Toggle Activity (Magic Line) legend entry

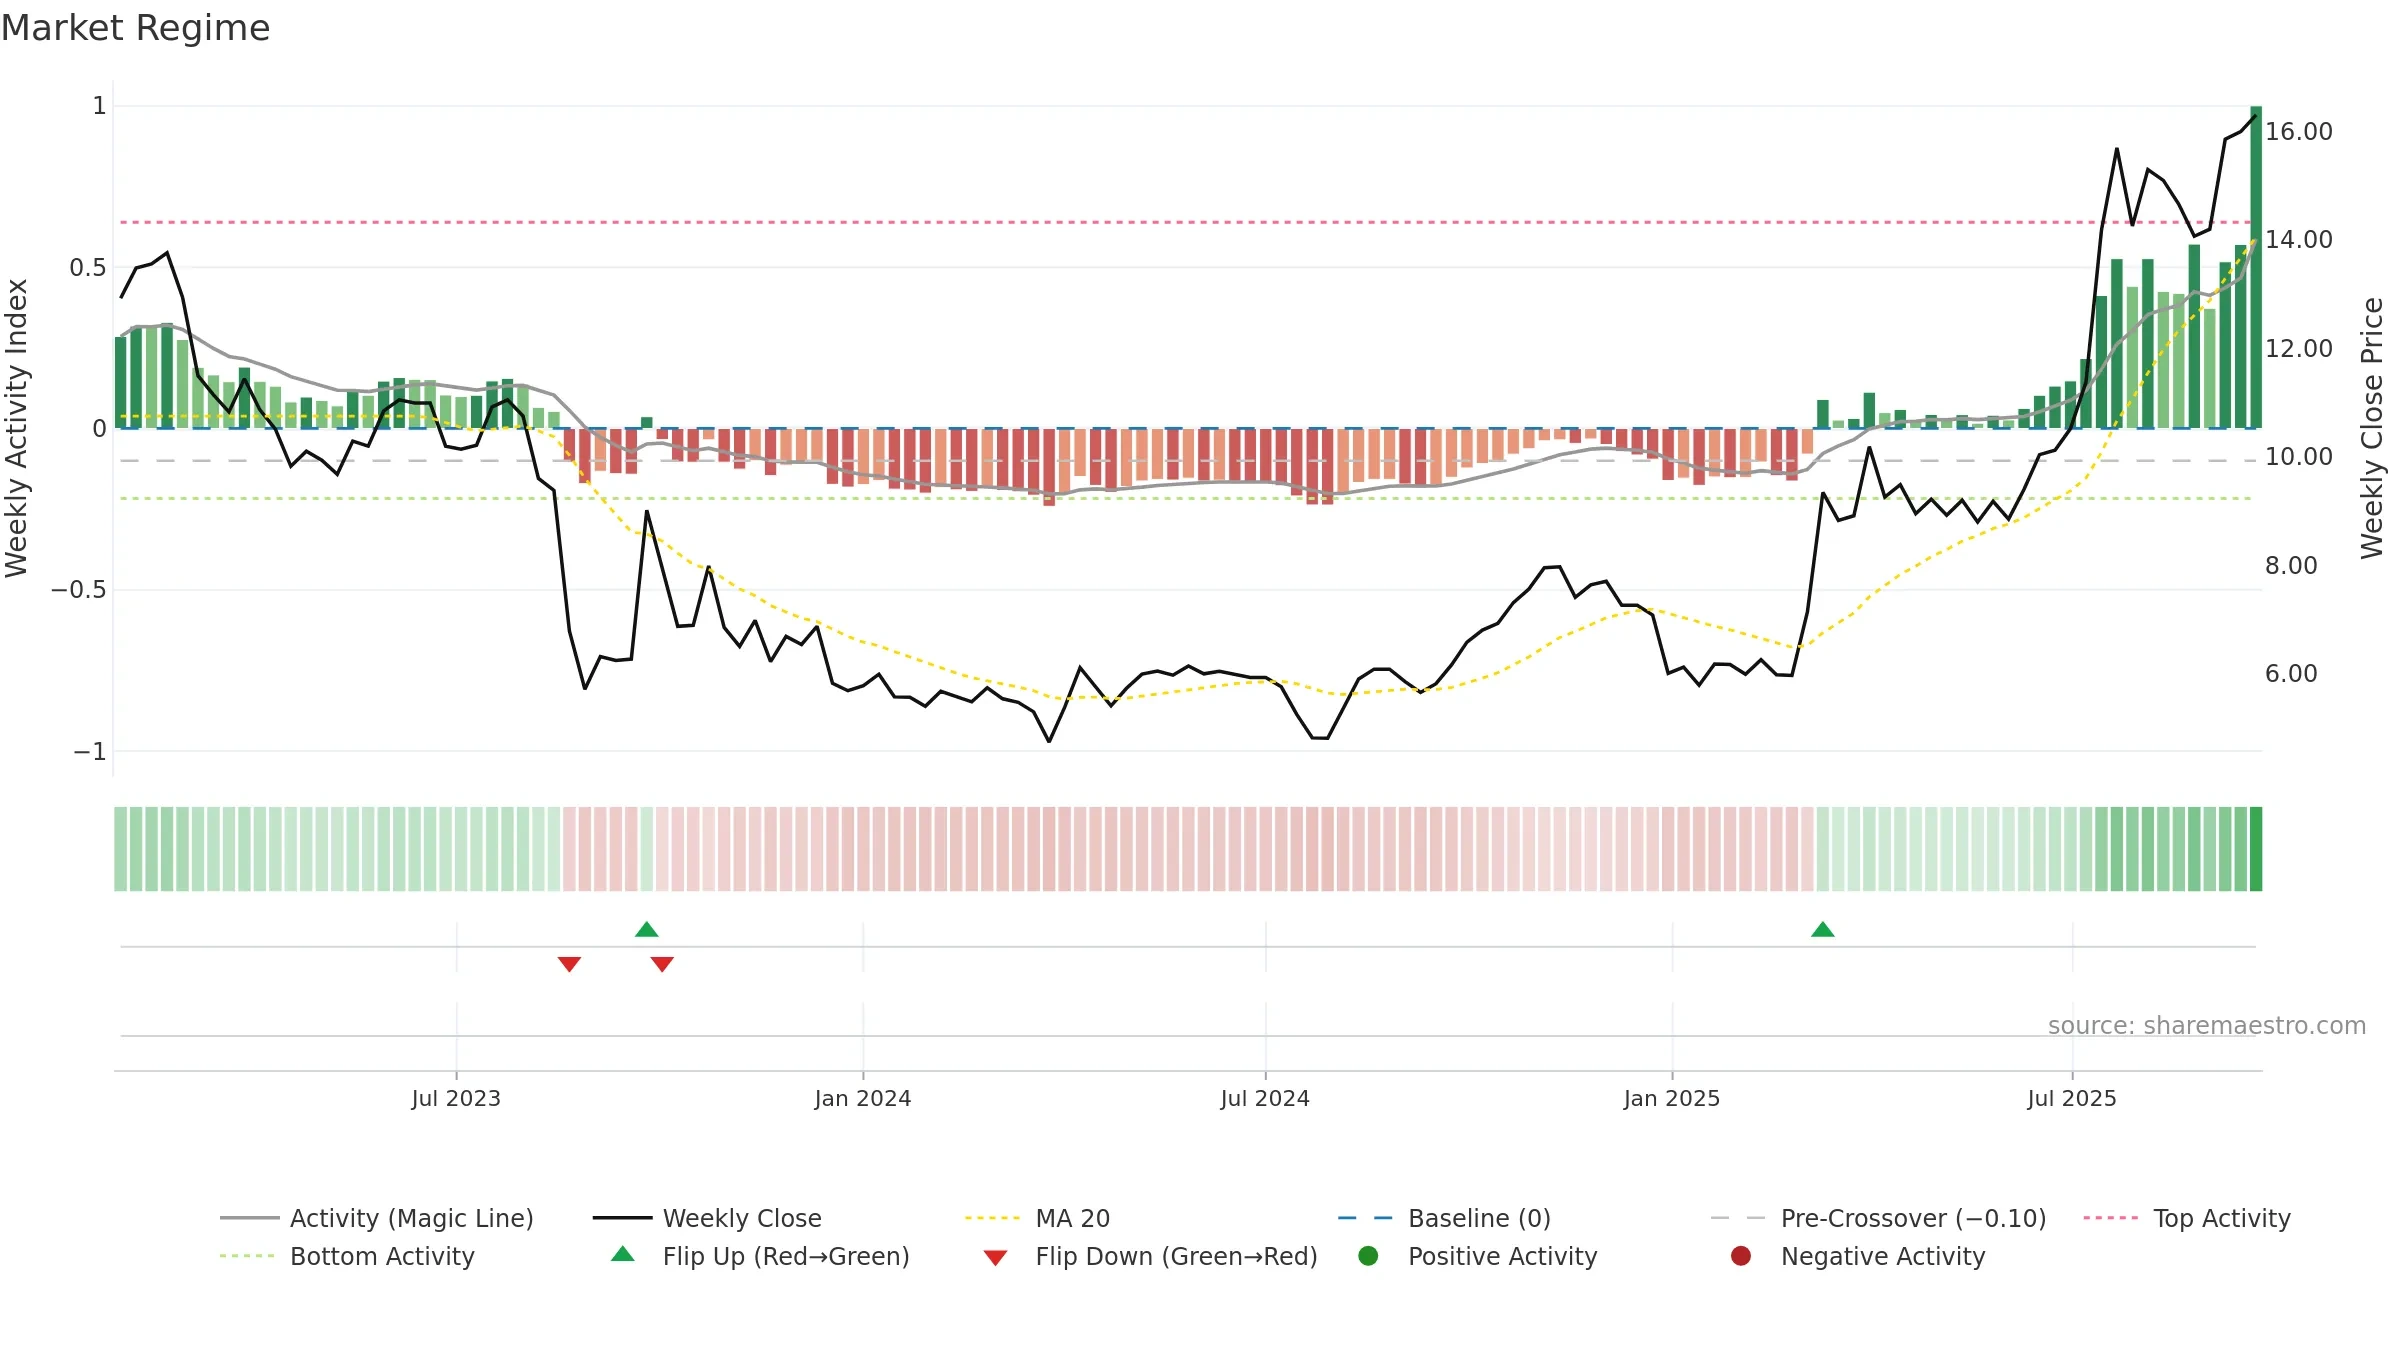[x=377, y=1218]
